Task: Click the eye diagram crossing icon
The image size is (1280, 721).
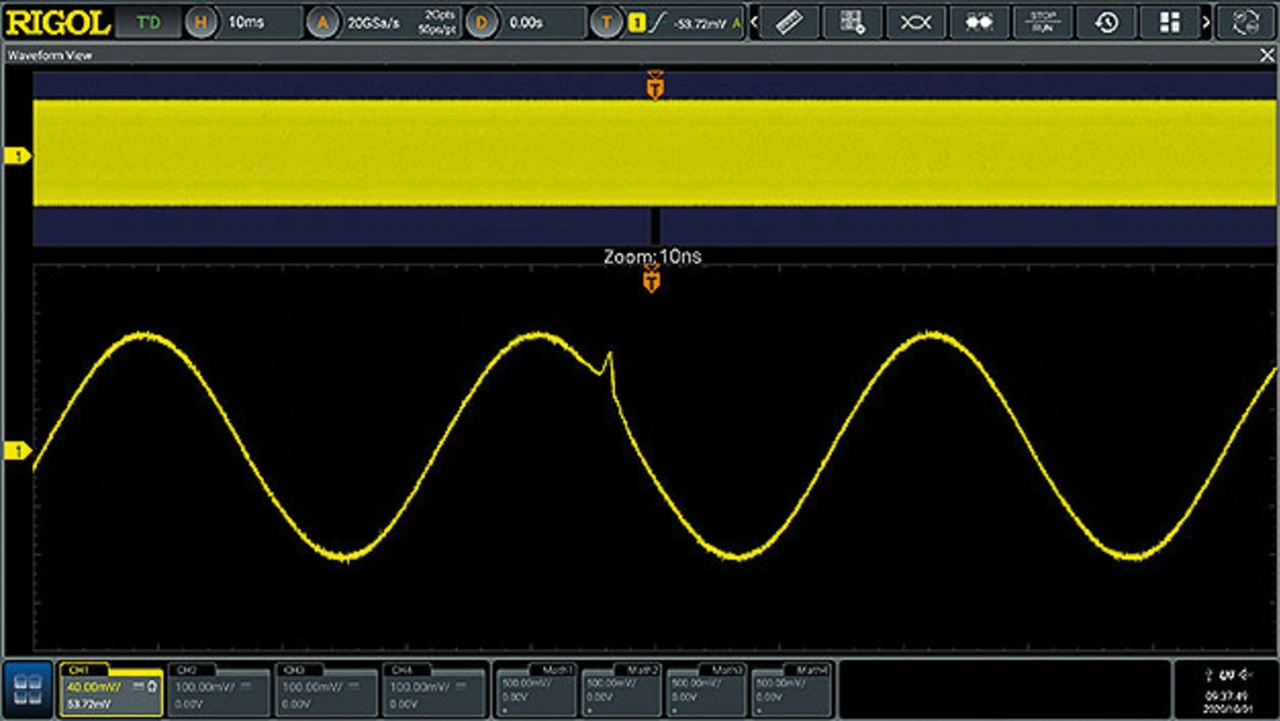Action: (916, 22)
